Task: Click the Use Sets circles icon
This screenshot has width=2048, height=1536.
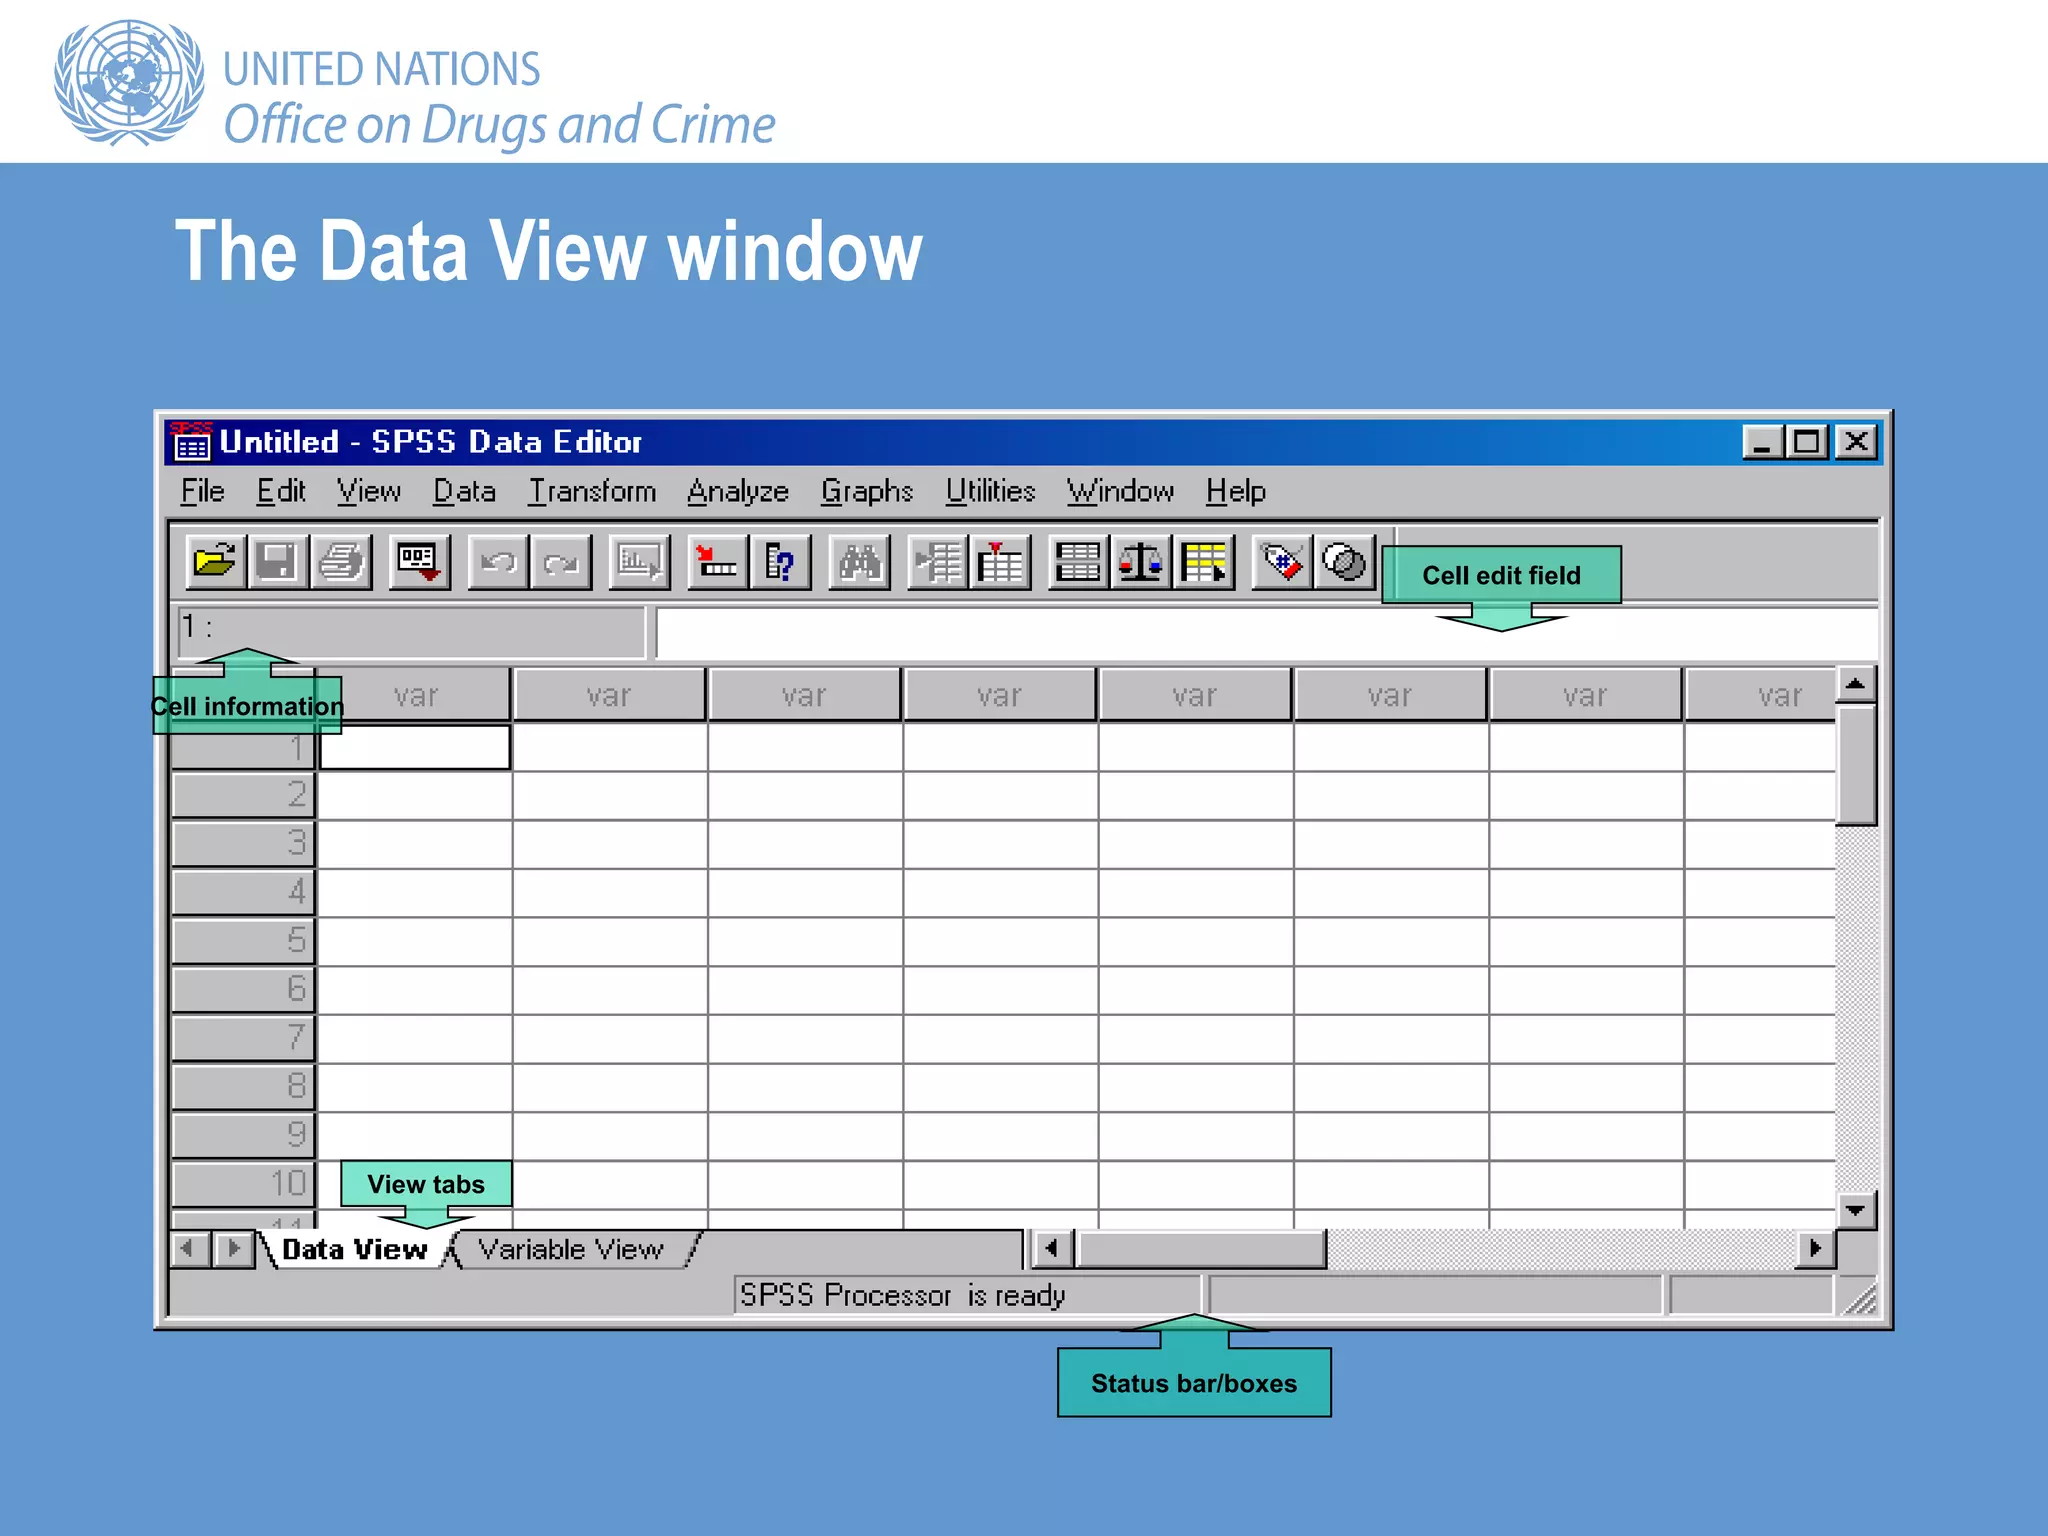Action: (1344, 562)
